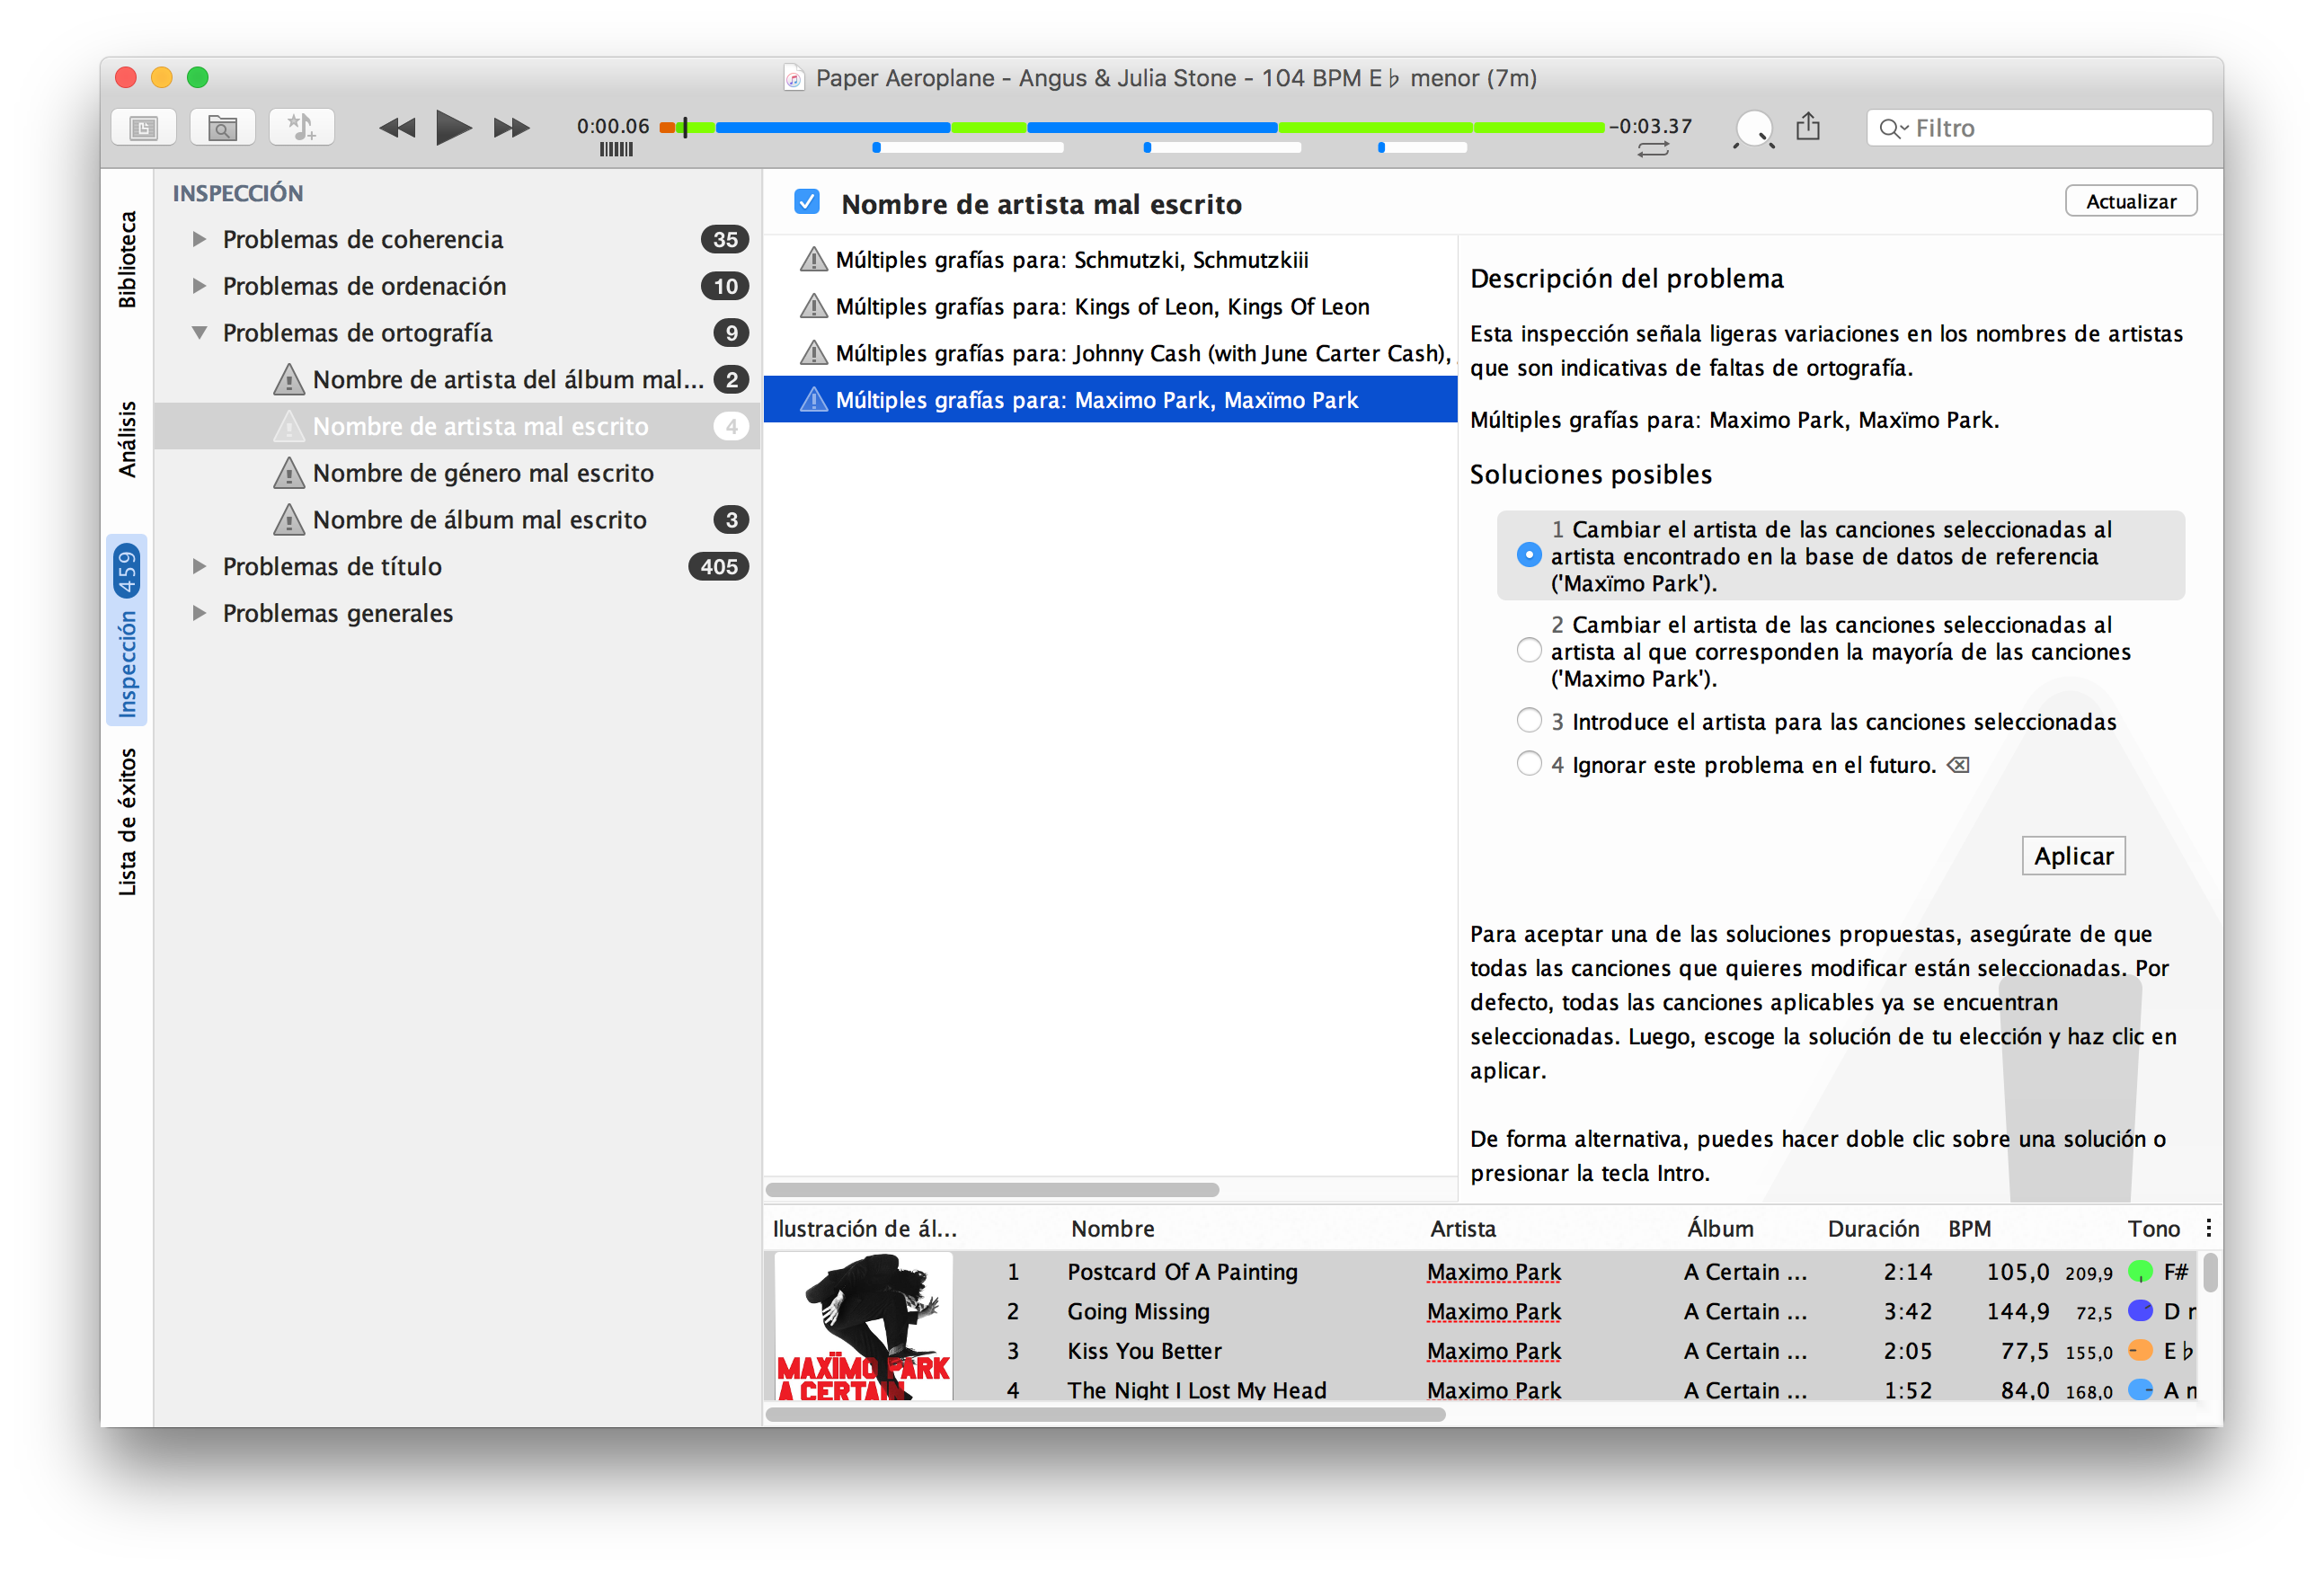
Task: Click the second section slider under the waveform
Action: tap(1222, 148)
